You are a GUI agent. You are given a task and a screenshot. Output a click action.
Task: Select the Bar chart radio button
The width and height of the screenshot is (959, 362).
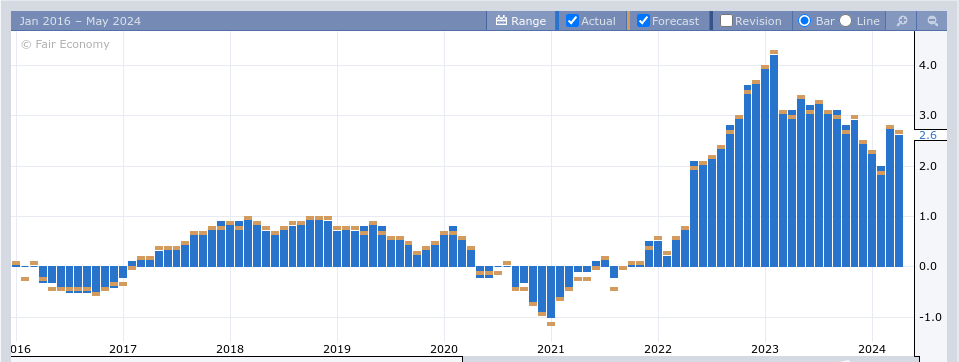point(805,21)
